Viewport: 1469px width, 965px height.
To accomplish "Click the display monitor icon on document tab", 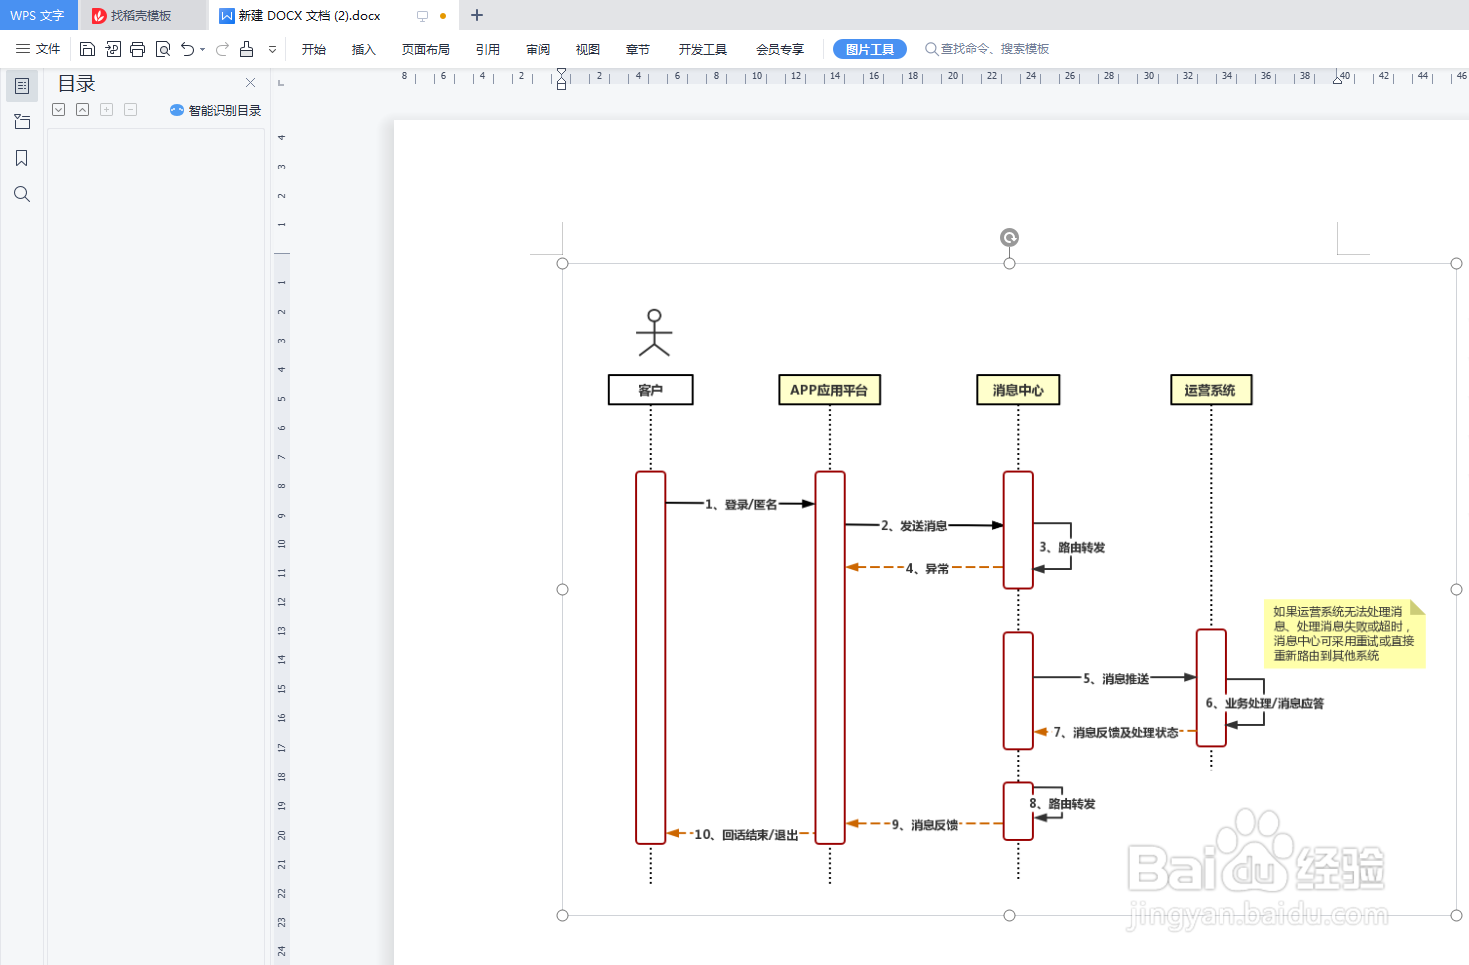I will [x=422, y=16].
